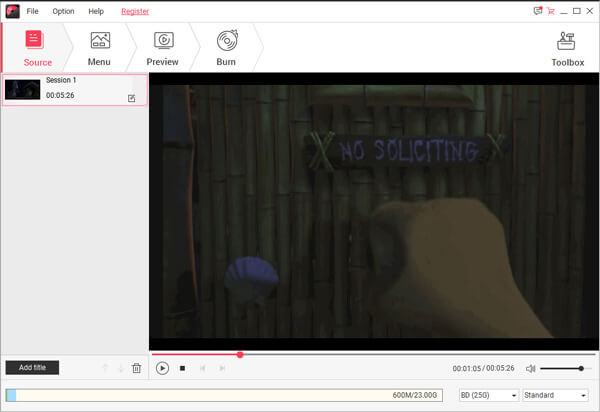The image size is (600, 412).
Task: Click the Session 1 title text
Action: click(61, 80)
